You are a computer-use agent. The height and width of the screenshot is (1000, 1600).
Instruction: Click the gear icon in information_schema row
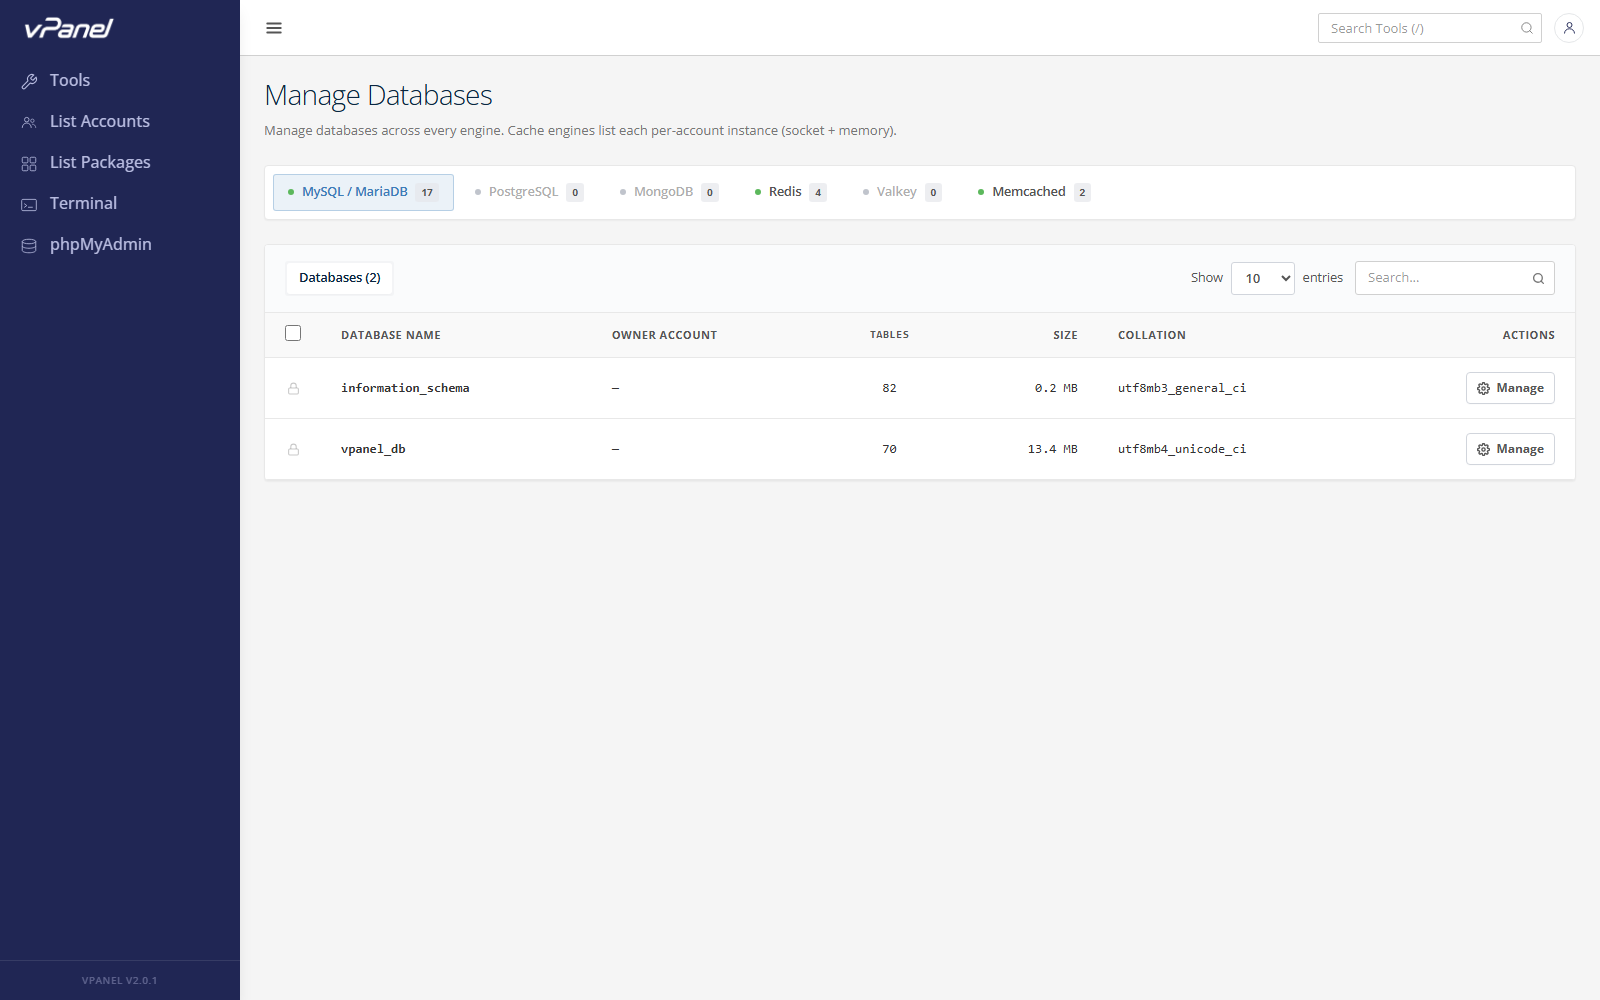tap(1483, 388)
